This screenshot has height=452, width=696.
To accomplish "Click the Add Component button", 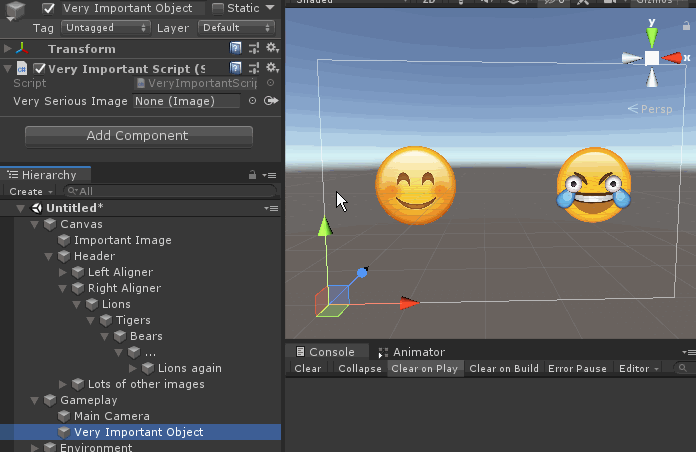I will point(138,136).
